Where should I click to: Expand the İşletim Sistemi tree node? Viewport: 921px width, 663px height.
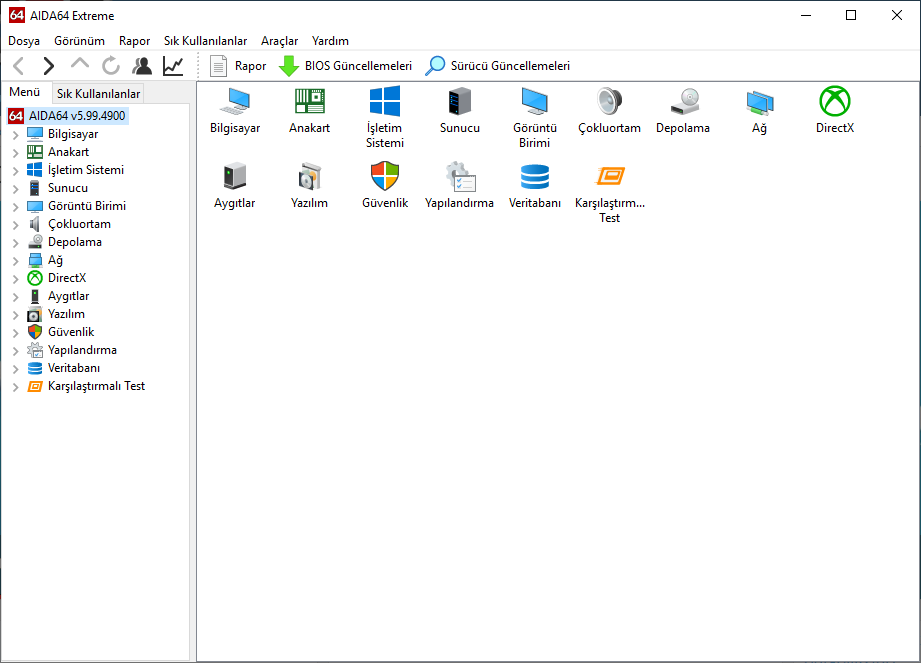[x=16, y=170]
